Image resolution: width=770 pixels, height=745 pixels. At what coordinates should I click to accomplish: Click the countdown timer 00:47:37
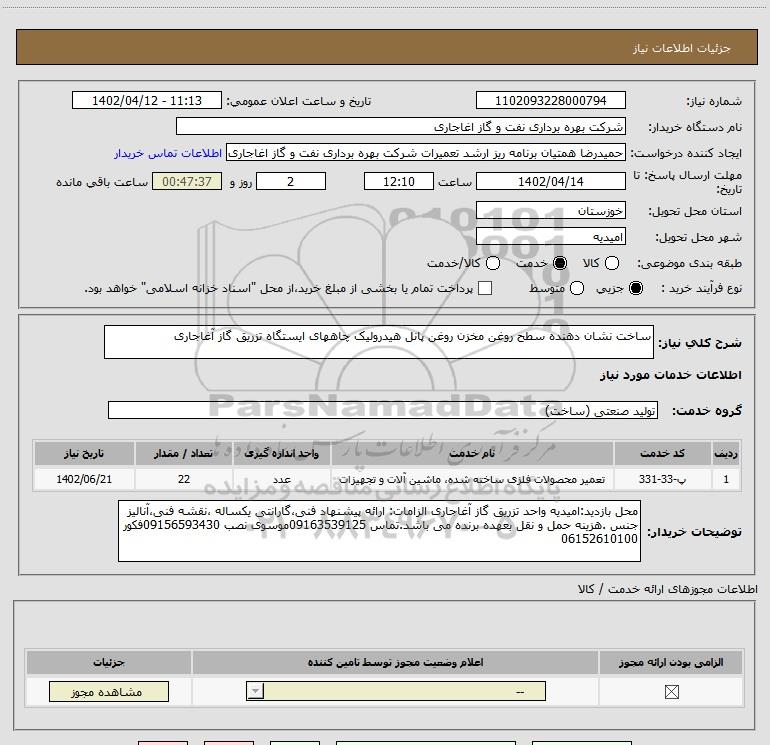pyautogui.click(x=187, y=181)
